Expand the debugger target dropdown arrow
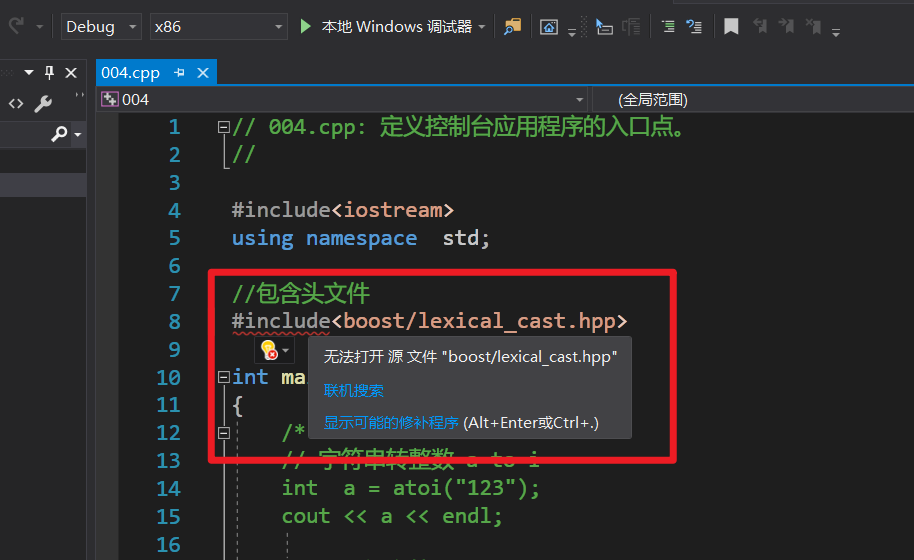Image resolution: width=914 pixels, height=560 pixels. [x=482, y=27]
